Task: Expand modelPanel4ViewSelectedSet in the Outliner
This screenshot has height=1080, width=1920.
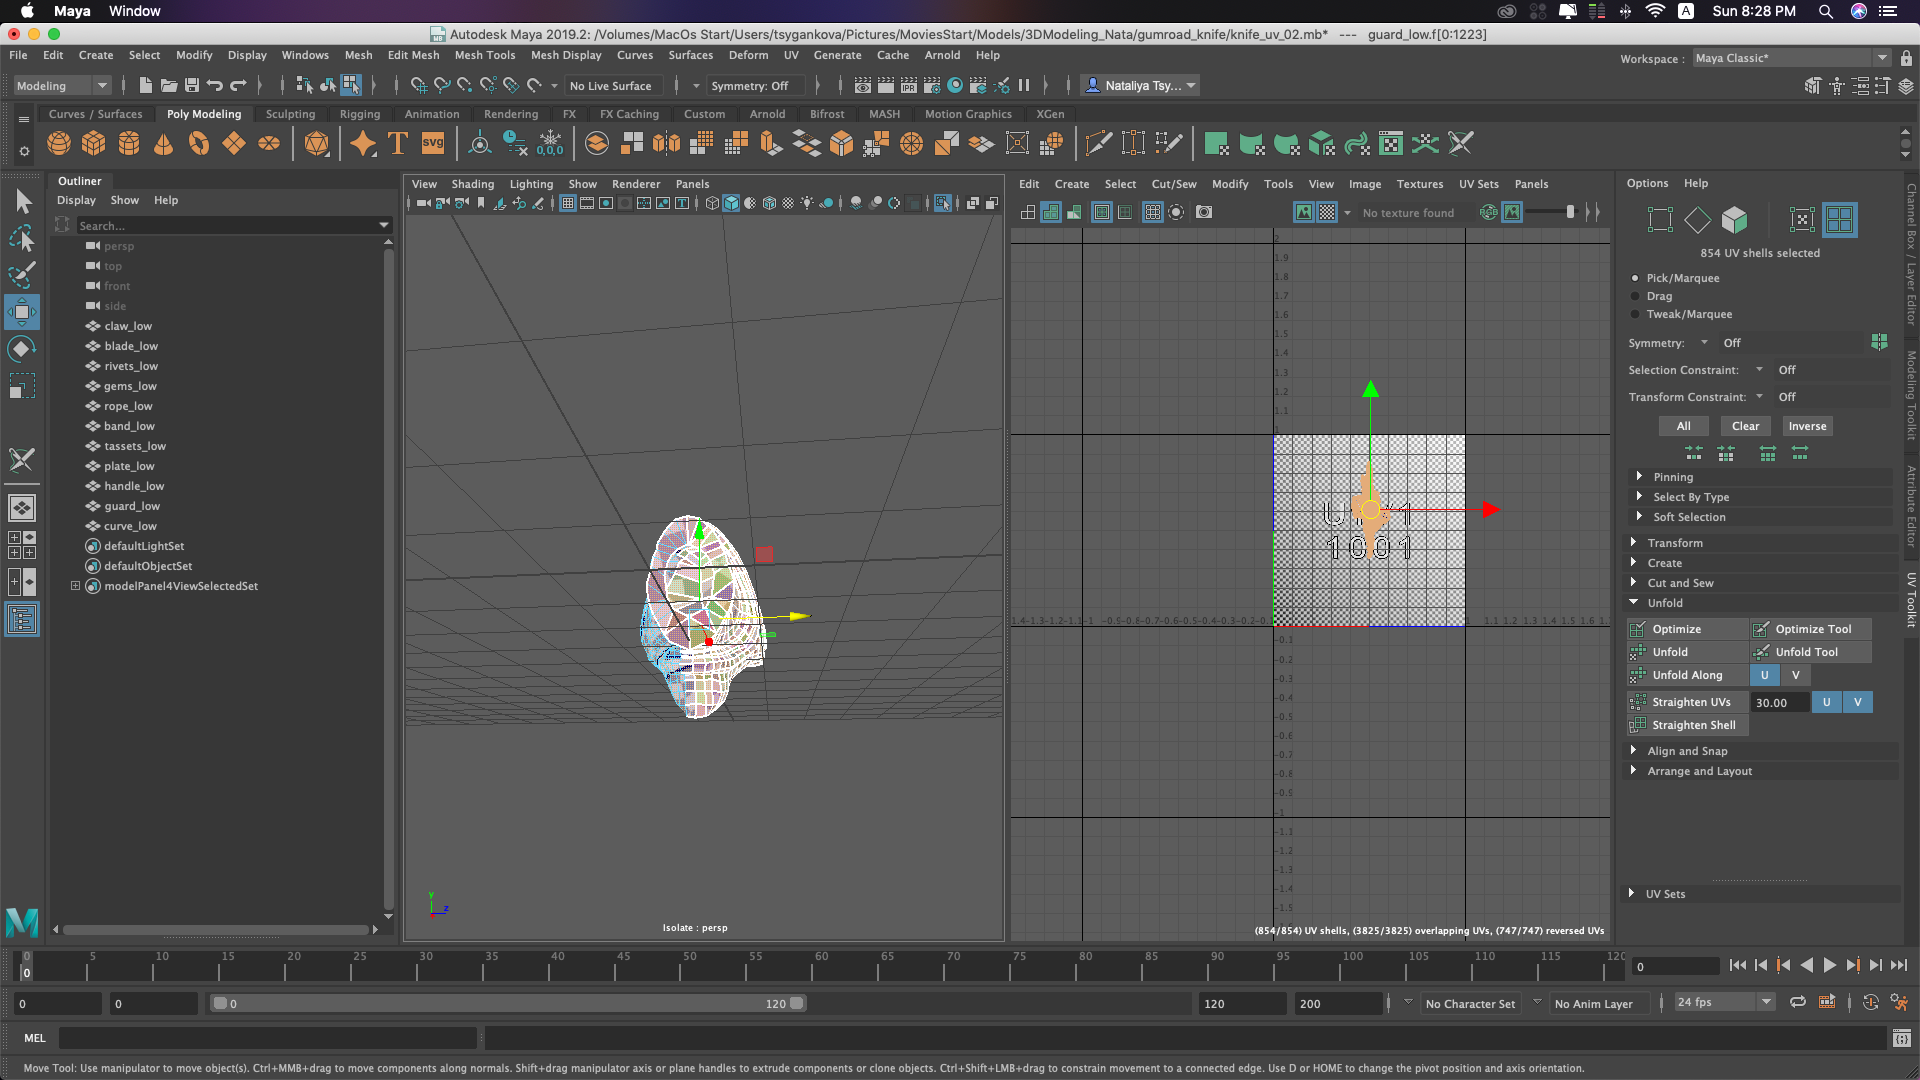Action: click(75, 585)
